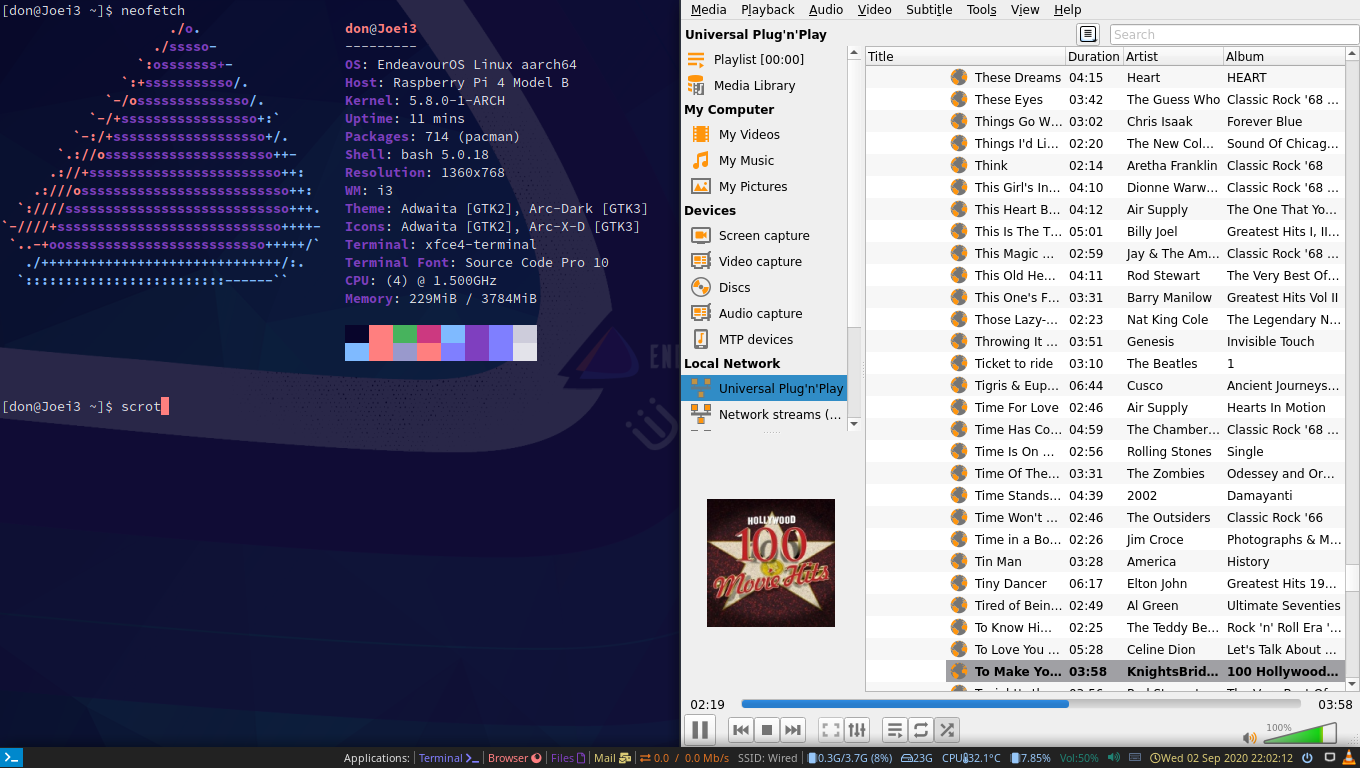Viewport: 1360px width, 768px height.
Task: Open extended settings equalizer button
Action: (x=857, y=730)
